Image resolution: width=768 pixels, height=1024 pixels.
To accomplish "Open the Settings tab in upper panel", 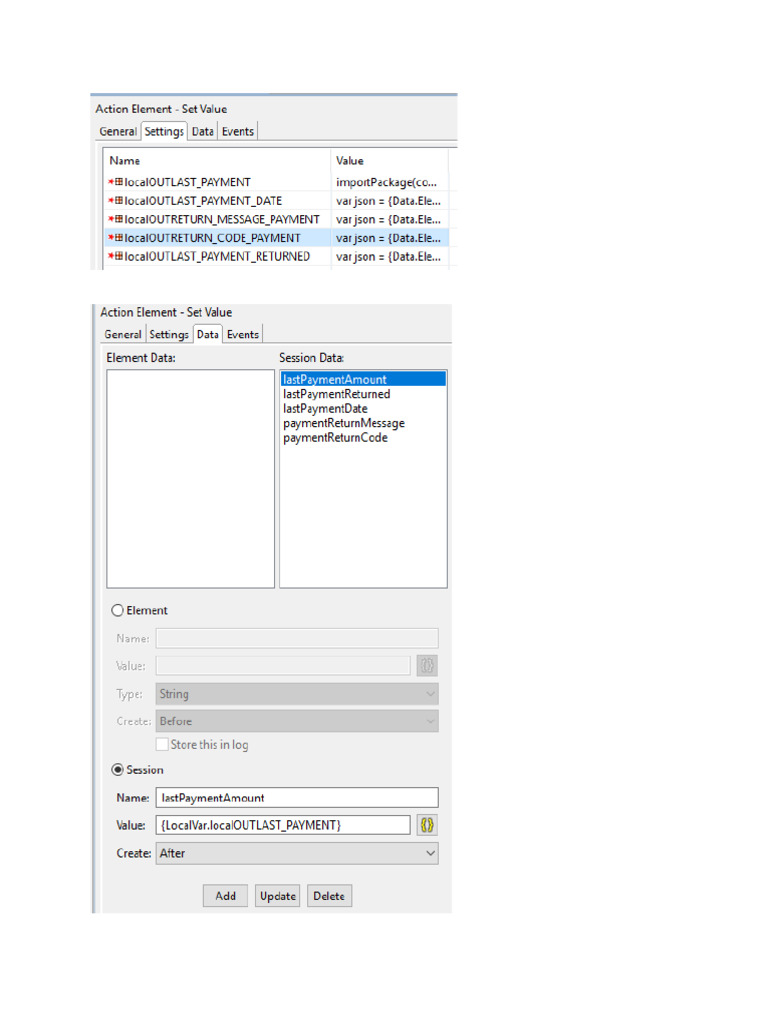I will point(164,131).
